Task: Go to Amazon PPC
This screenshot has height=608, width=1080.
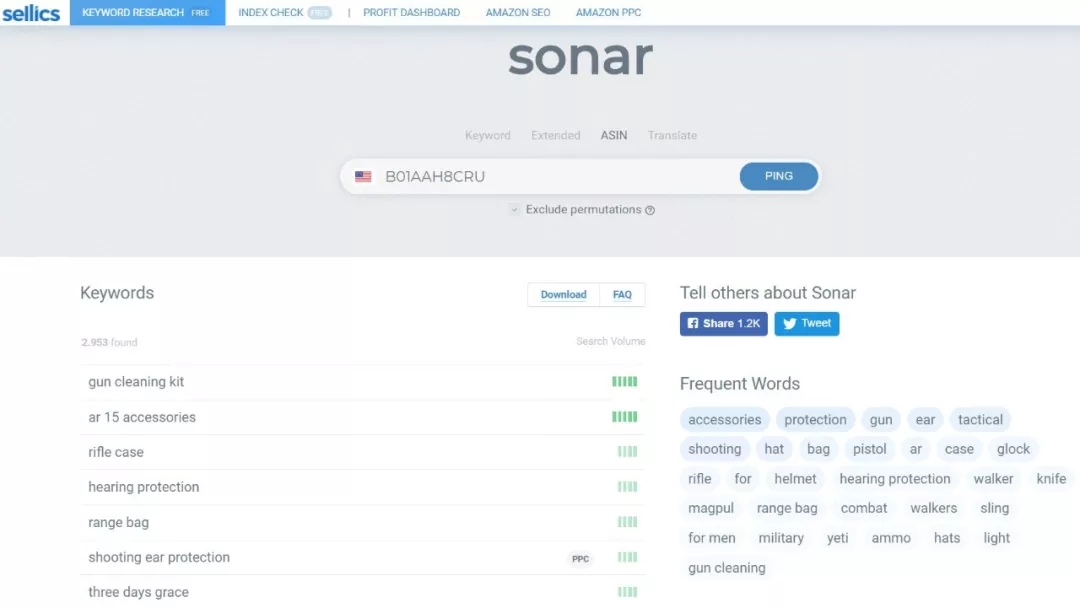Action: click(608, 12)
